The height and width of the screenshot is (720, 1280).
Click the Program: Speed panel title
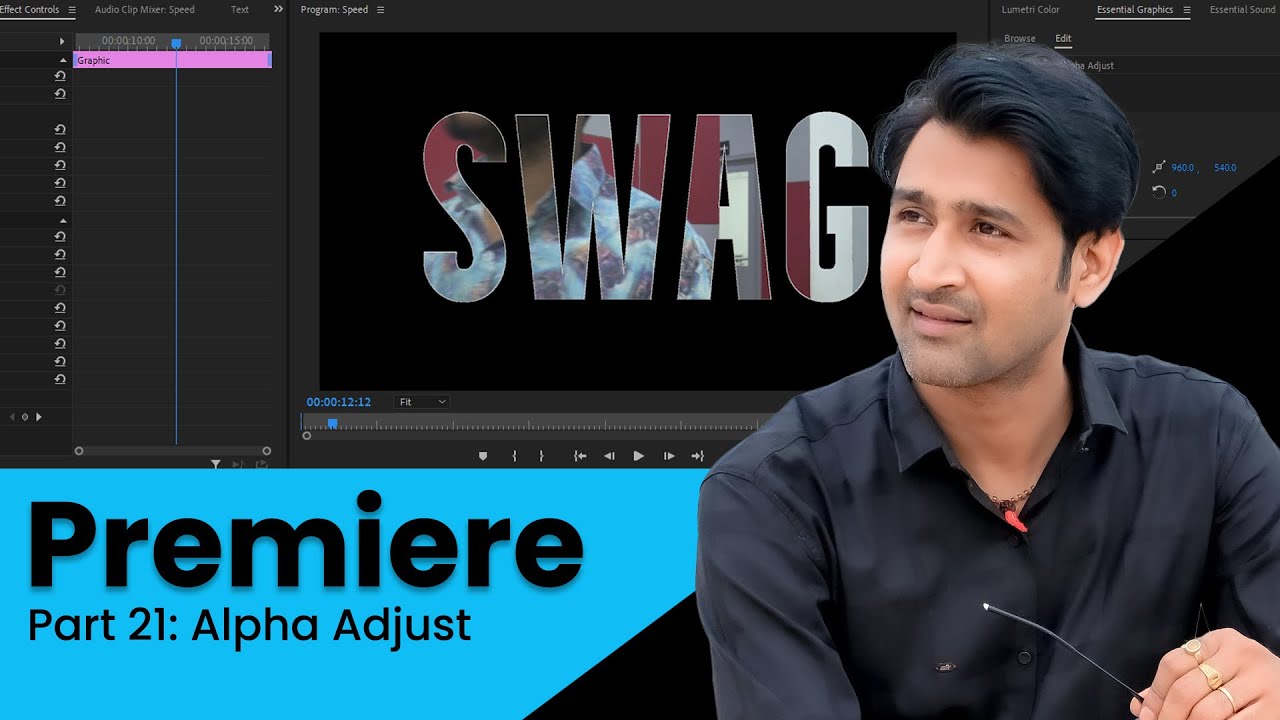click(x=334, y=10)
